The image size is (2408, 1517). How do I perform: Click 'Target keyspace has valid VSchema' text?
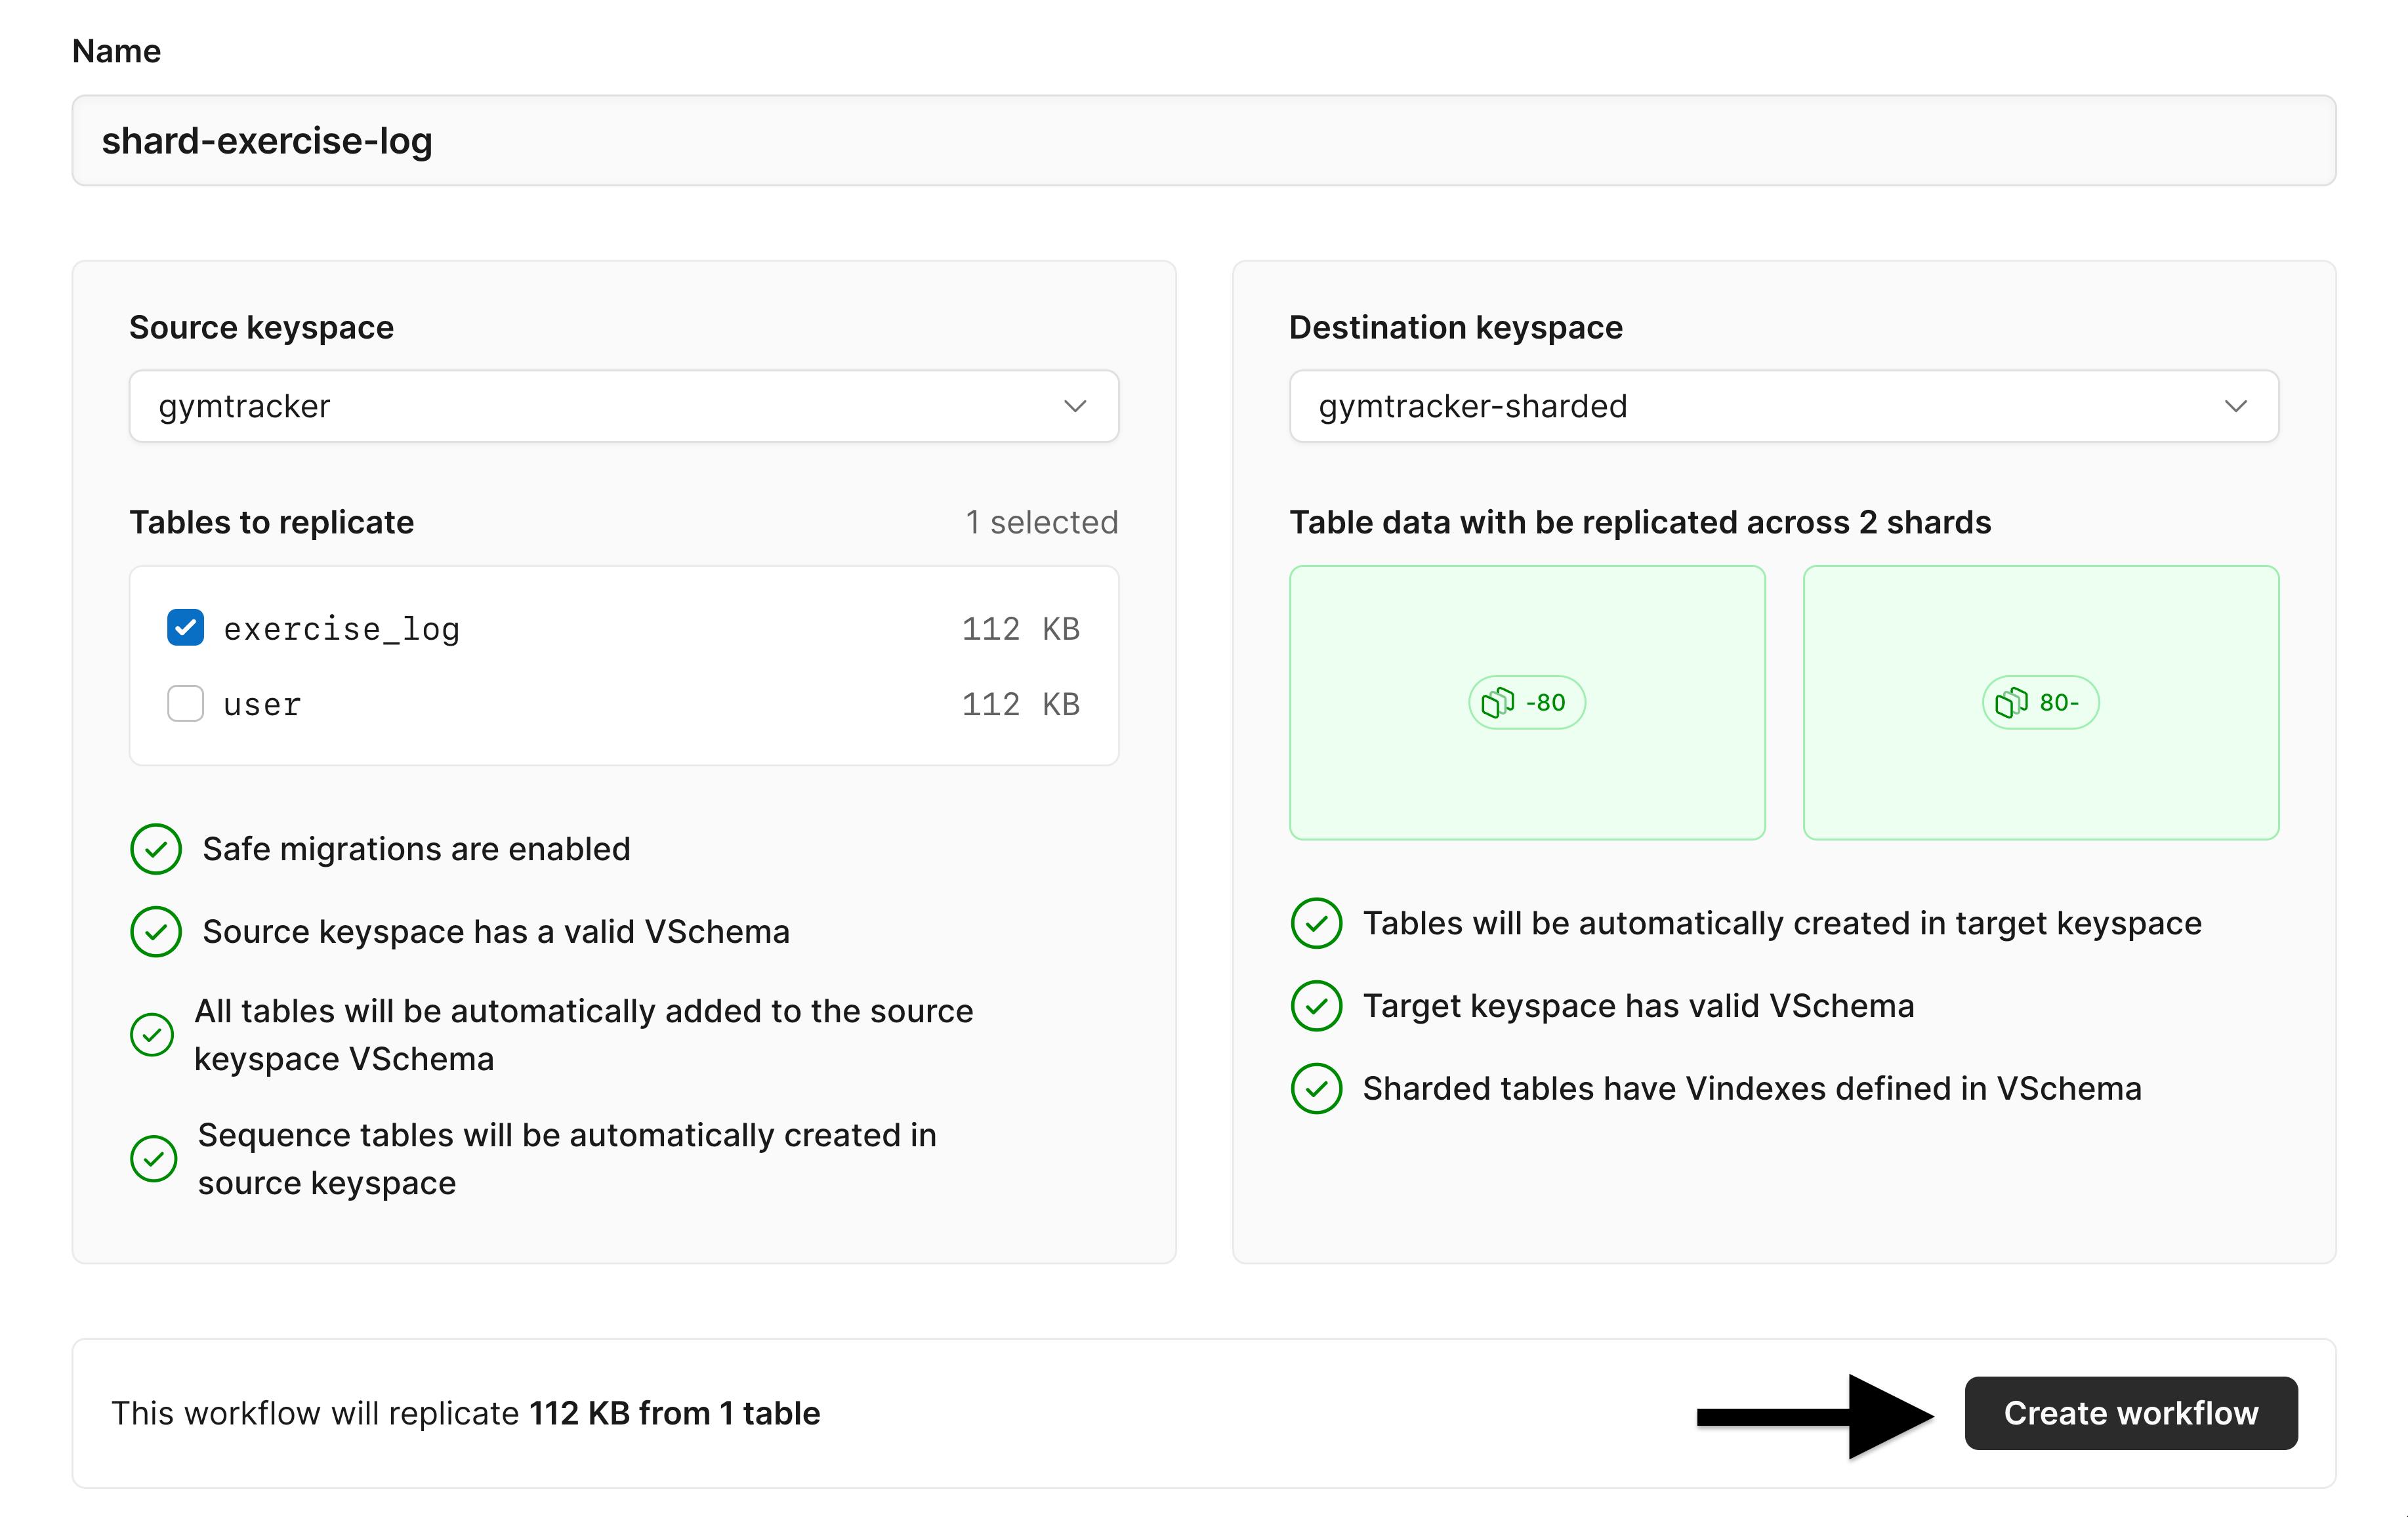click(1638, 1005)
